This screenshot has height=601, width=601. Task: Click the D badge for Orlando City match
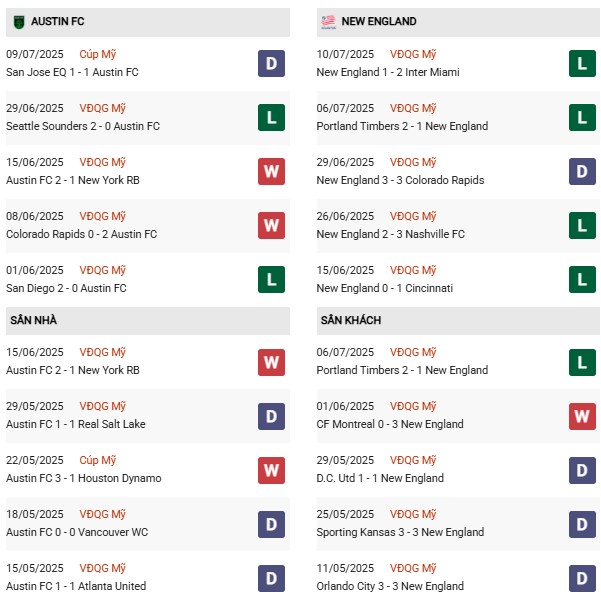point(582,578)
